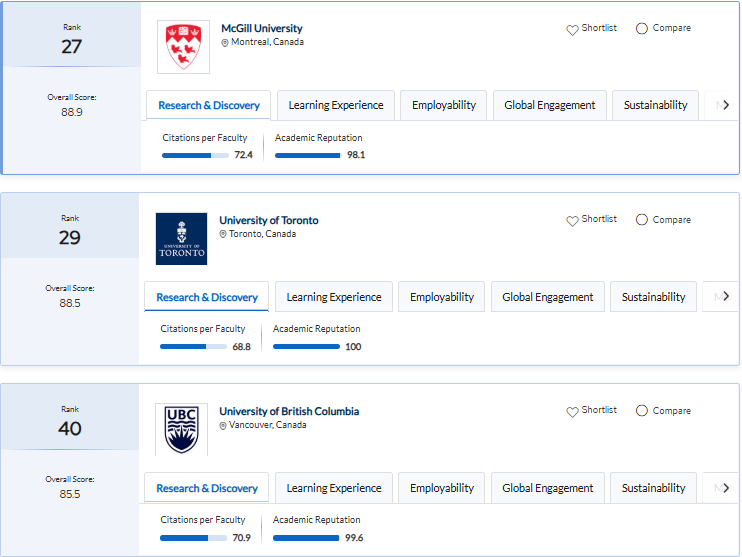Image resolution: width=742 pixels, height=557 pixels.
Task: Select Compare for University of British Columbia
Action: point(642,411)
